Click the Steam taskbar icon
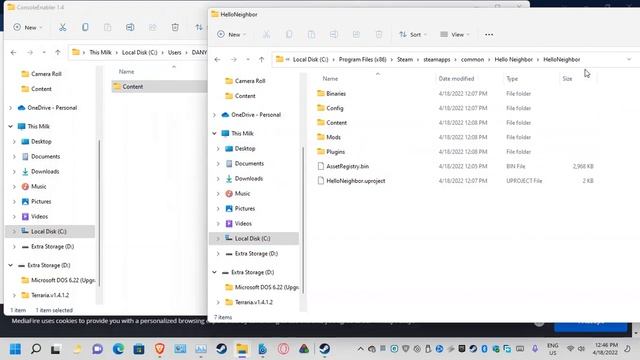 (x=222, y=349)
